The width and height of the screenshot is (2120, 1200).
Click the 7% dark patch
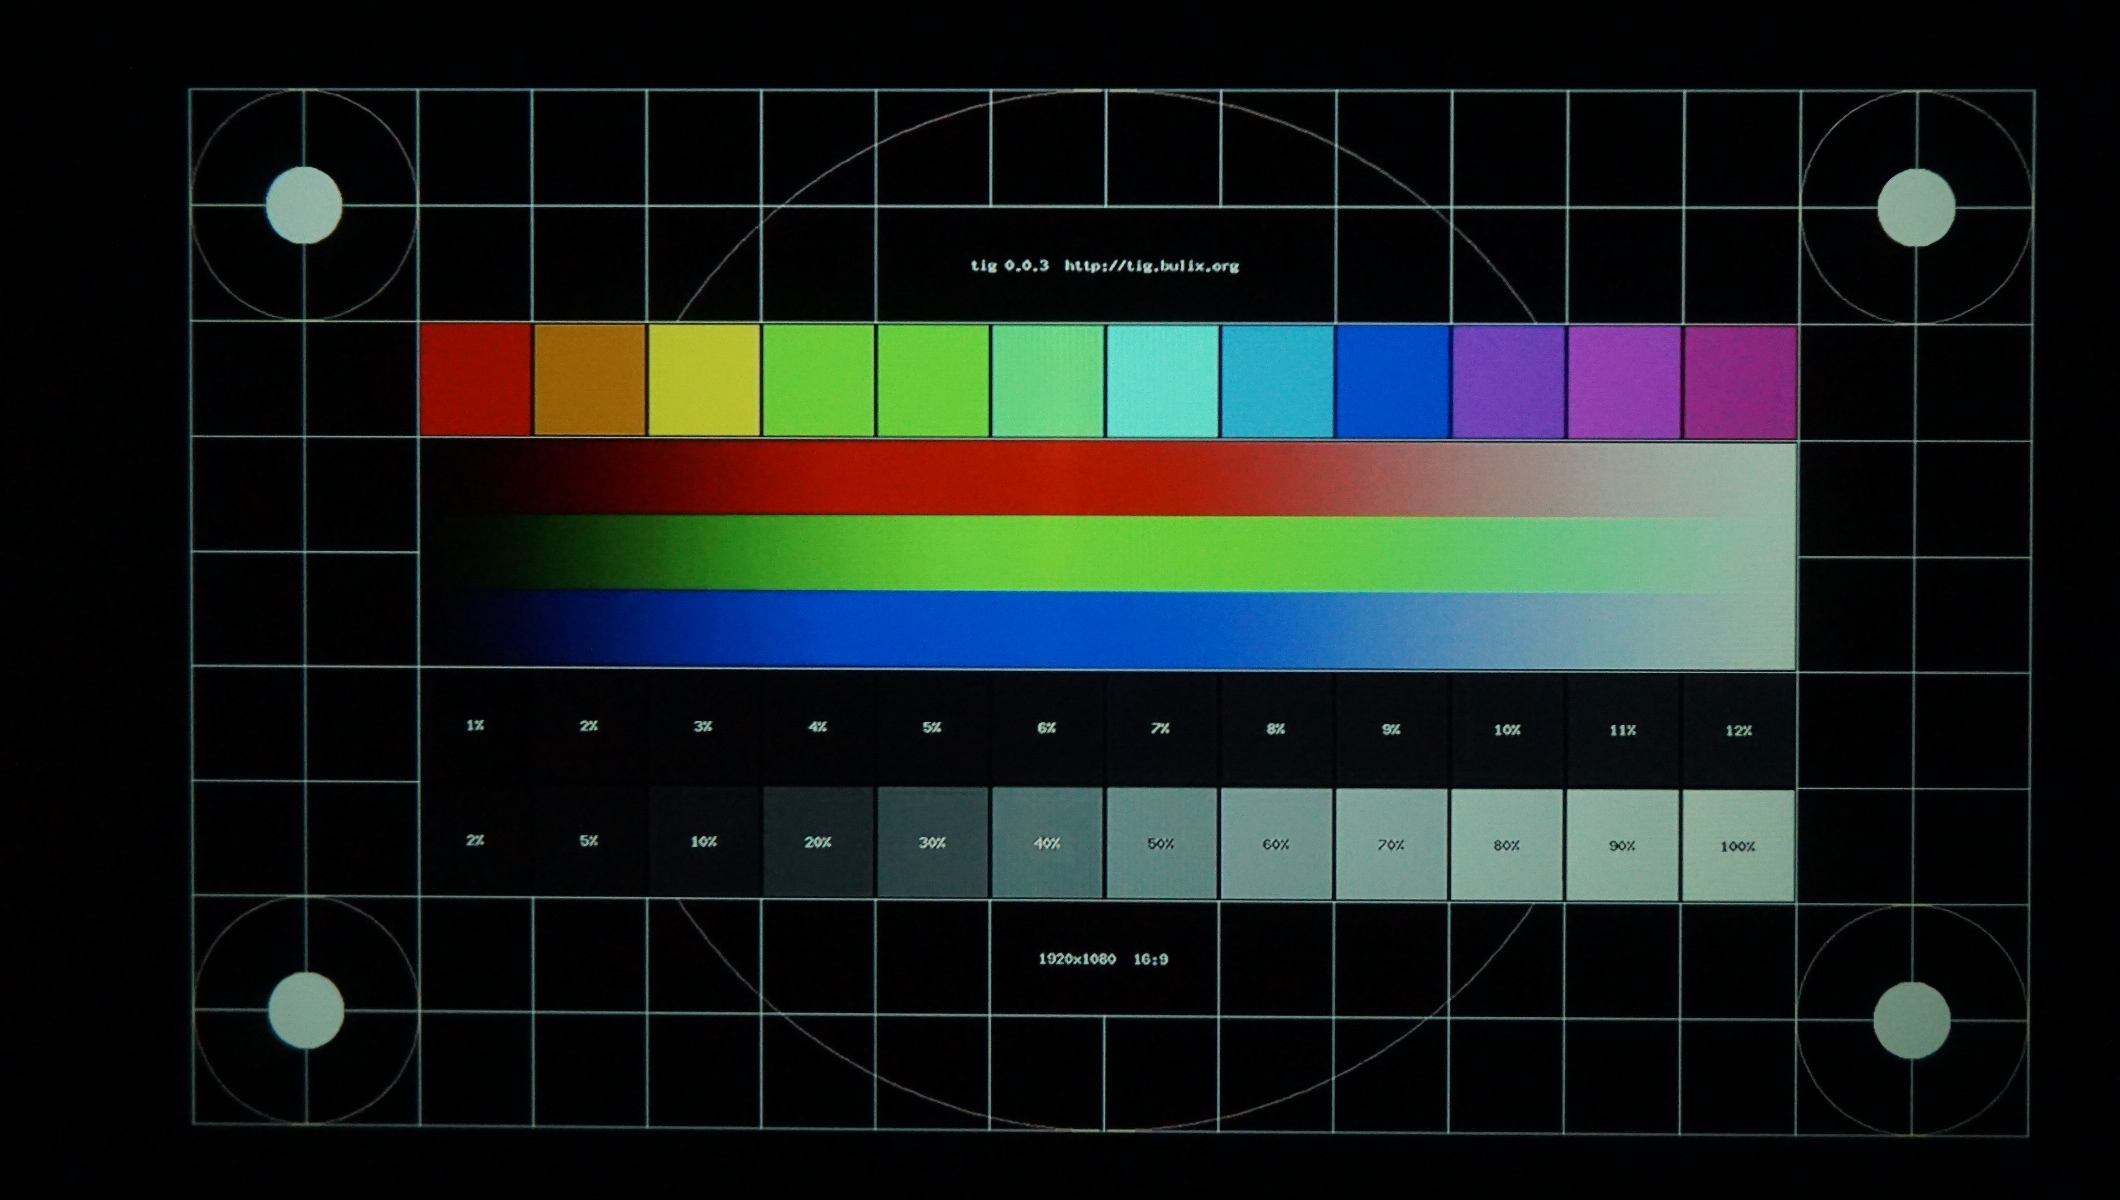coord(1162,729)
